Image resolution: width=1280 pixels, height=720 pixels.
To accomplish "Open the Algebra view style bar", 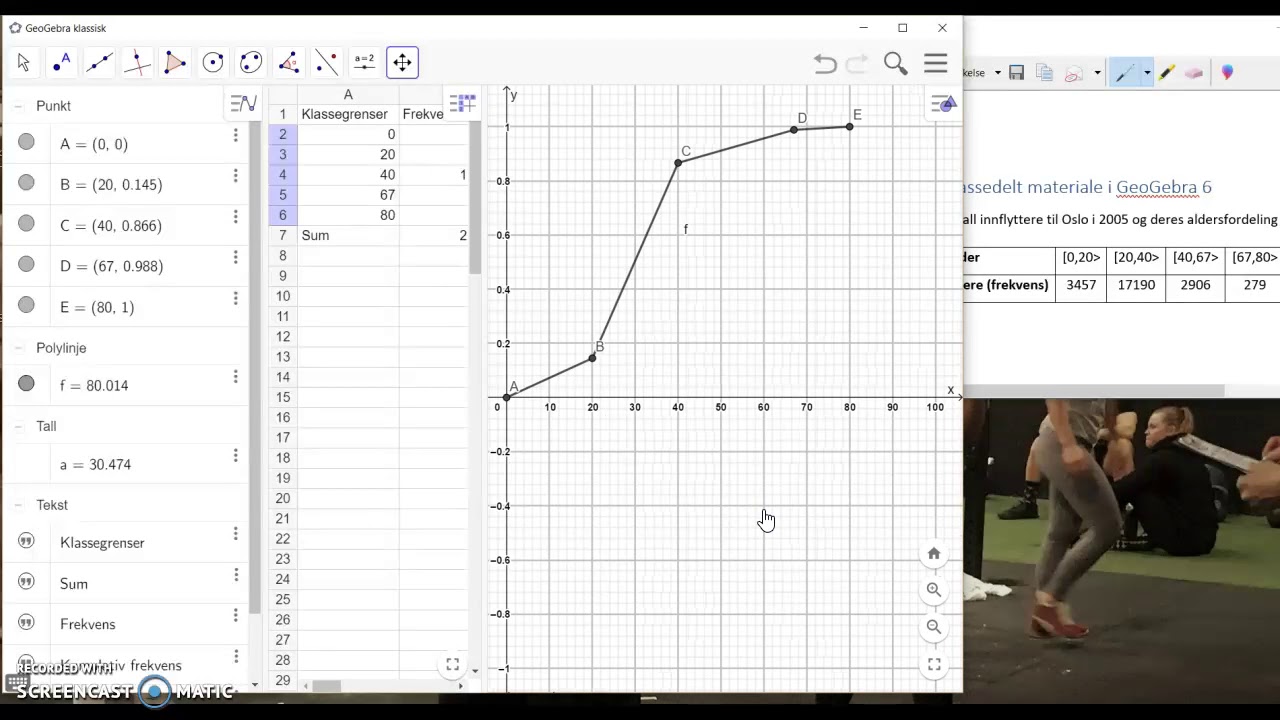I will click(243, 103).
